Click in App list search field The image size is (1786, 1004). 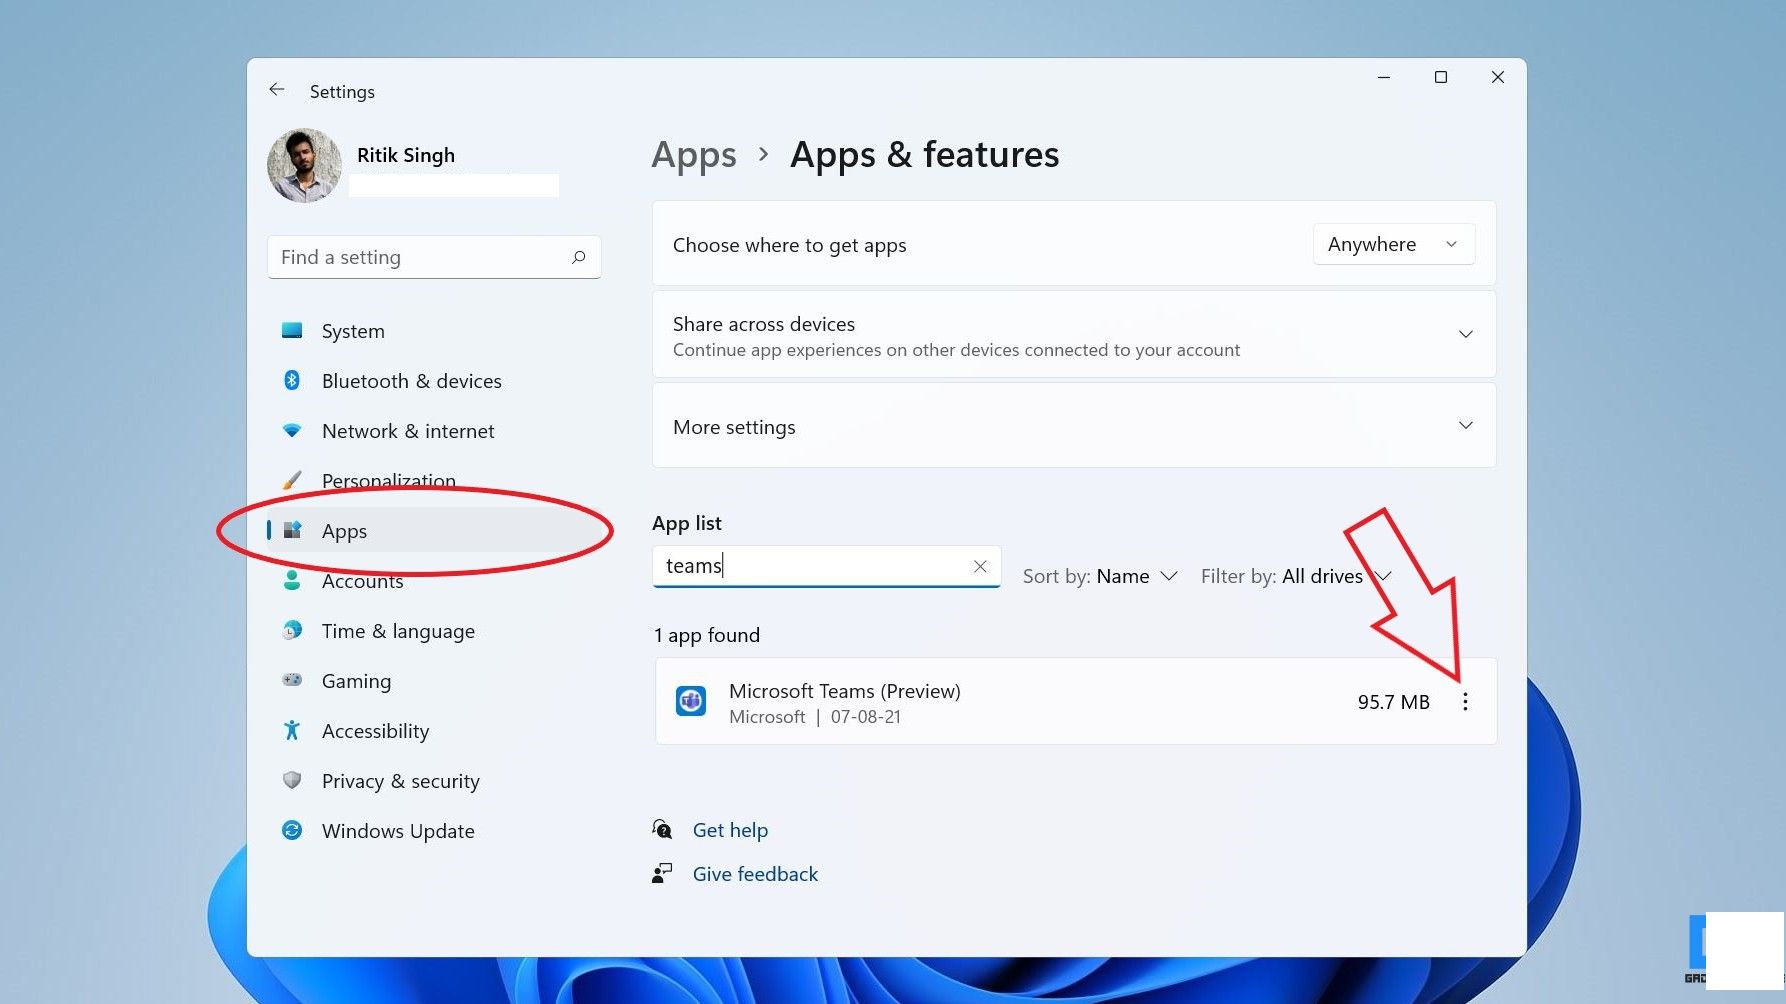pyautogui.click(x=826, y=566)
